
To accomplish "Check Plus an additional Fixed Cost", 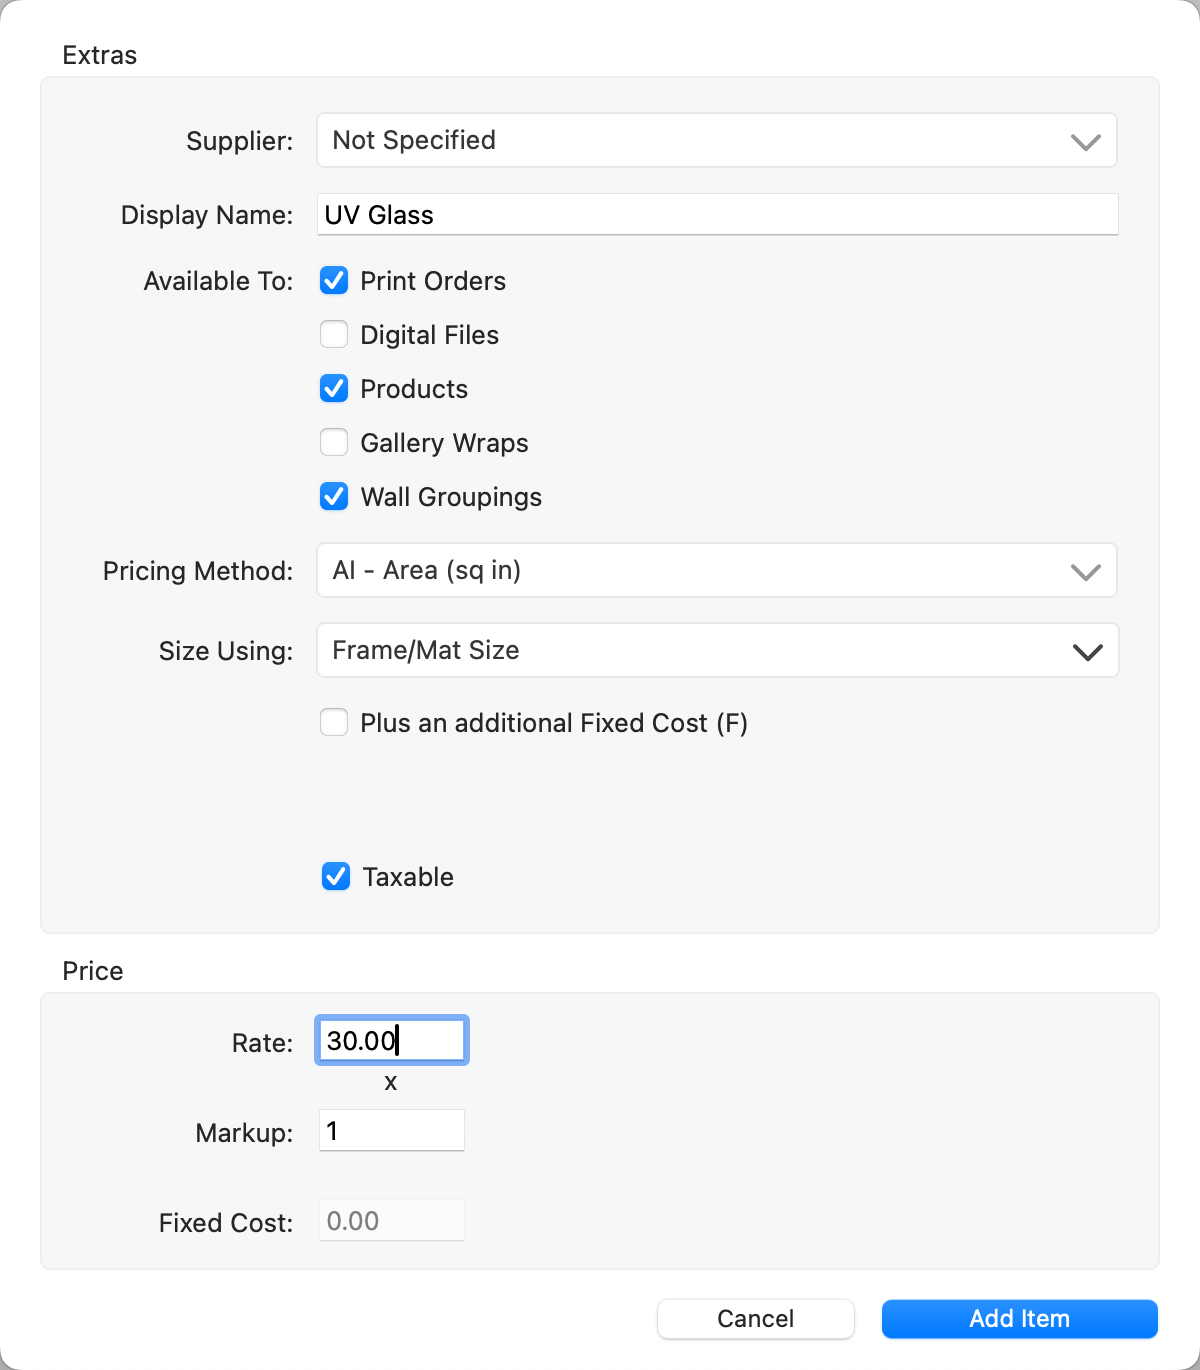I will click(x=334, y=723).
